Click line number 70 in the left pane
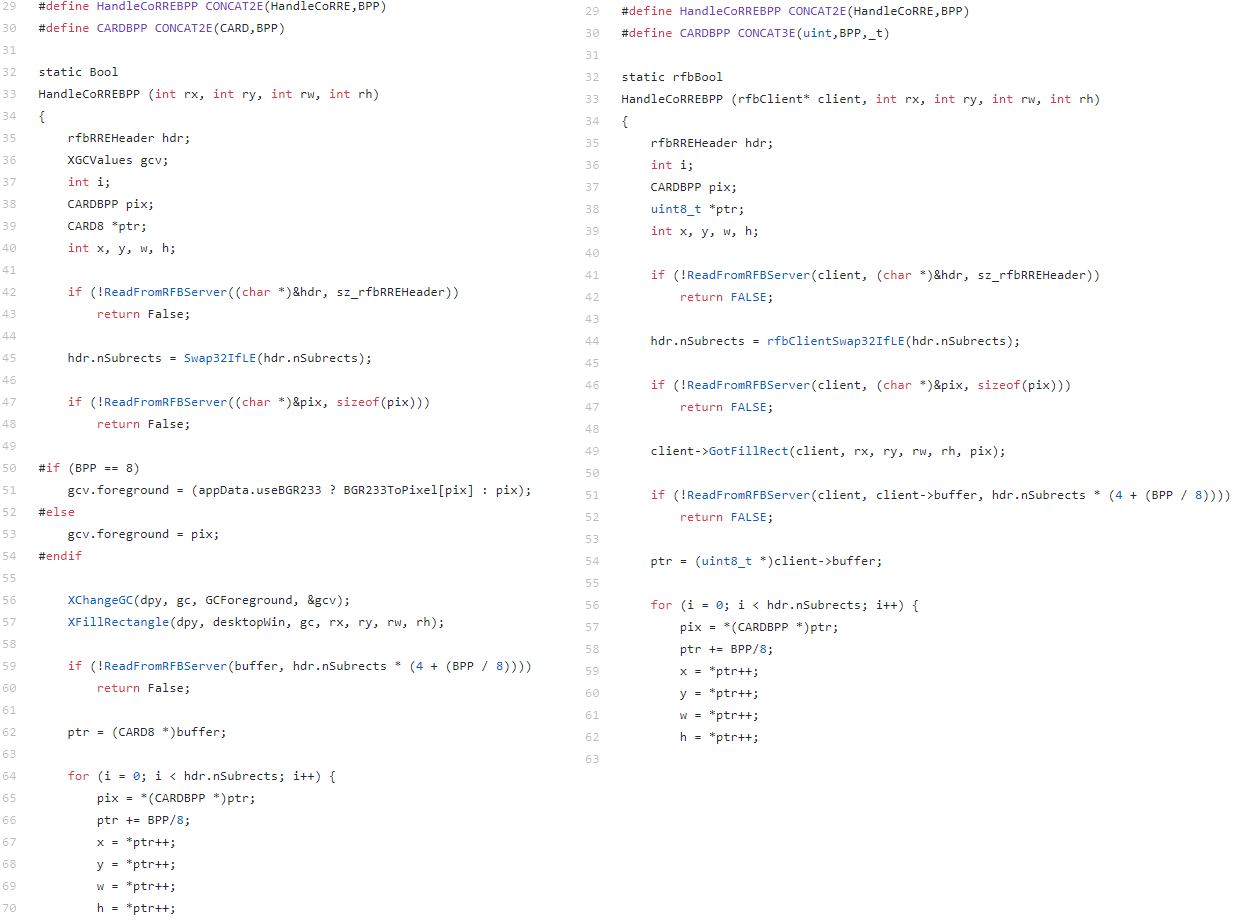 10,908
